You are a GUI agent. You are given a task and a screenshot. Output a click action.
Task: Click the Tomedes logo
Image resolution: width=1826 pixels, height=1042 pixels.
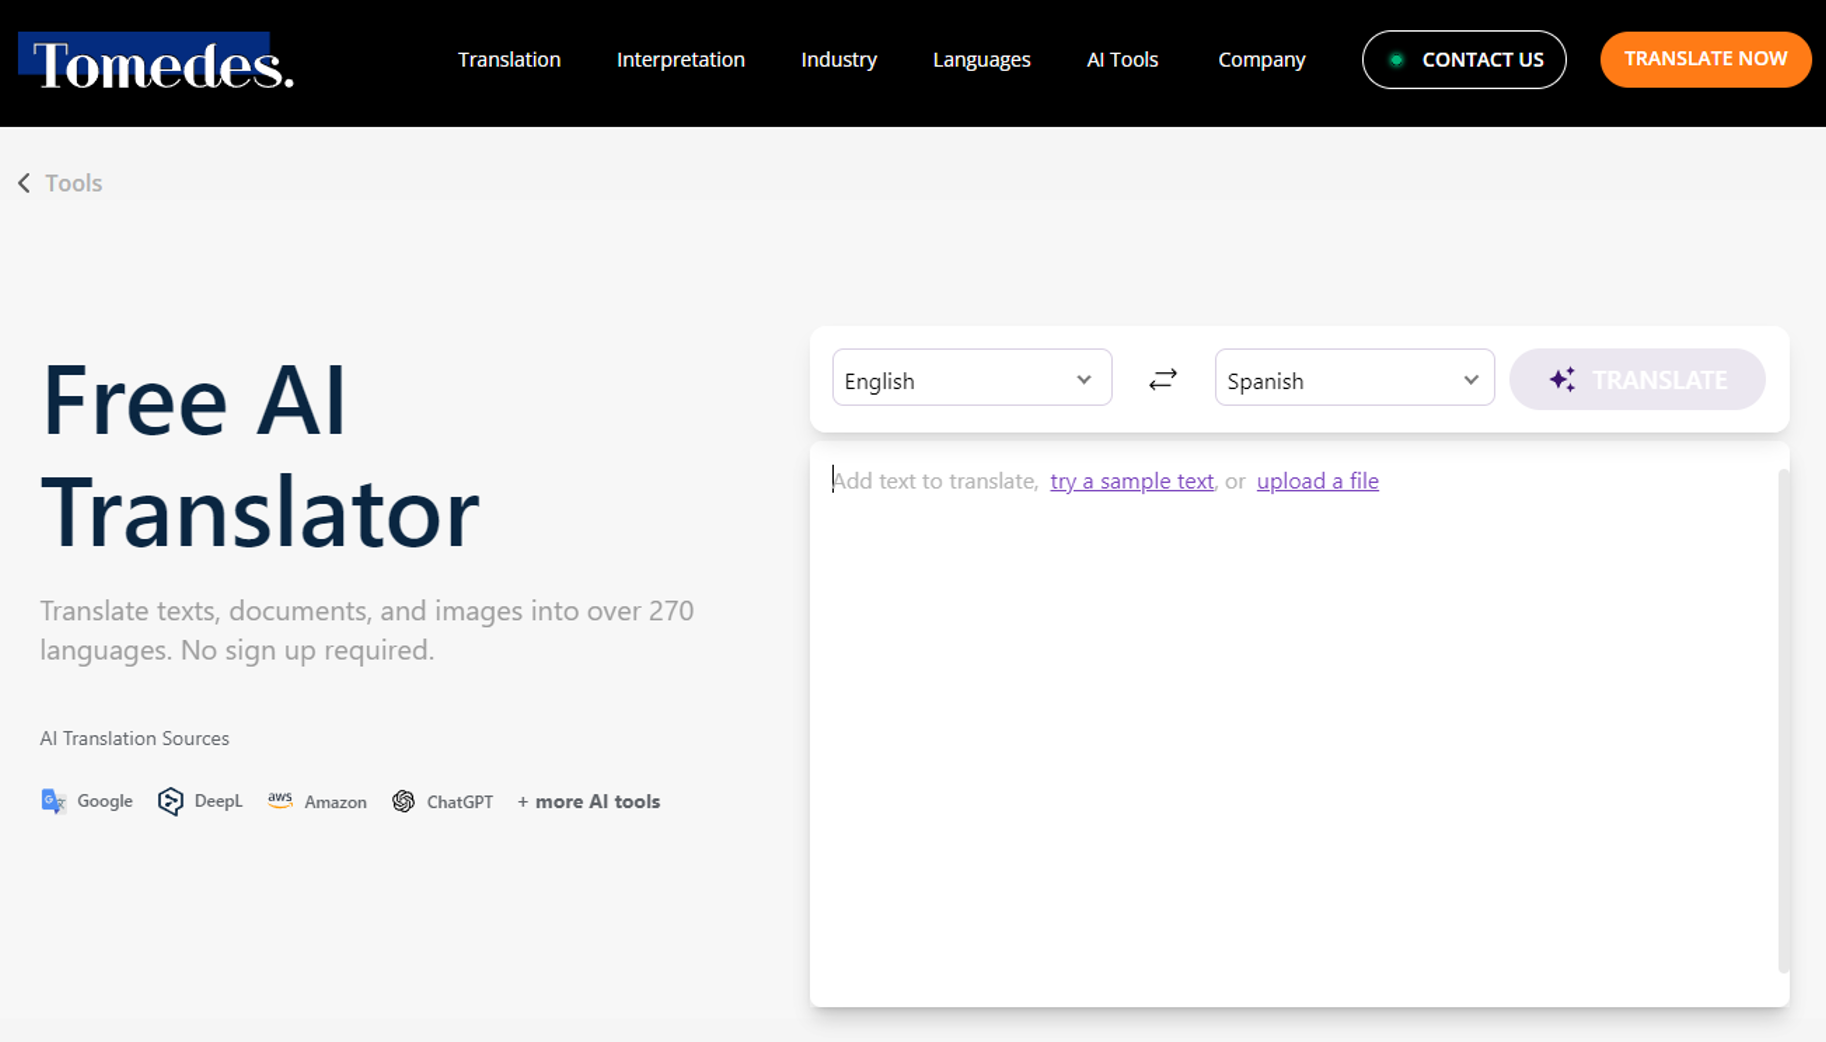click(156, 63)
